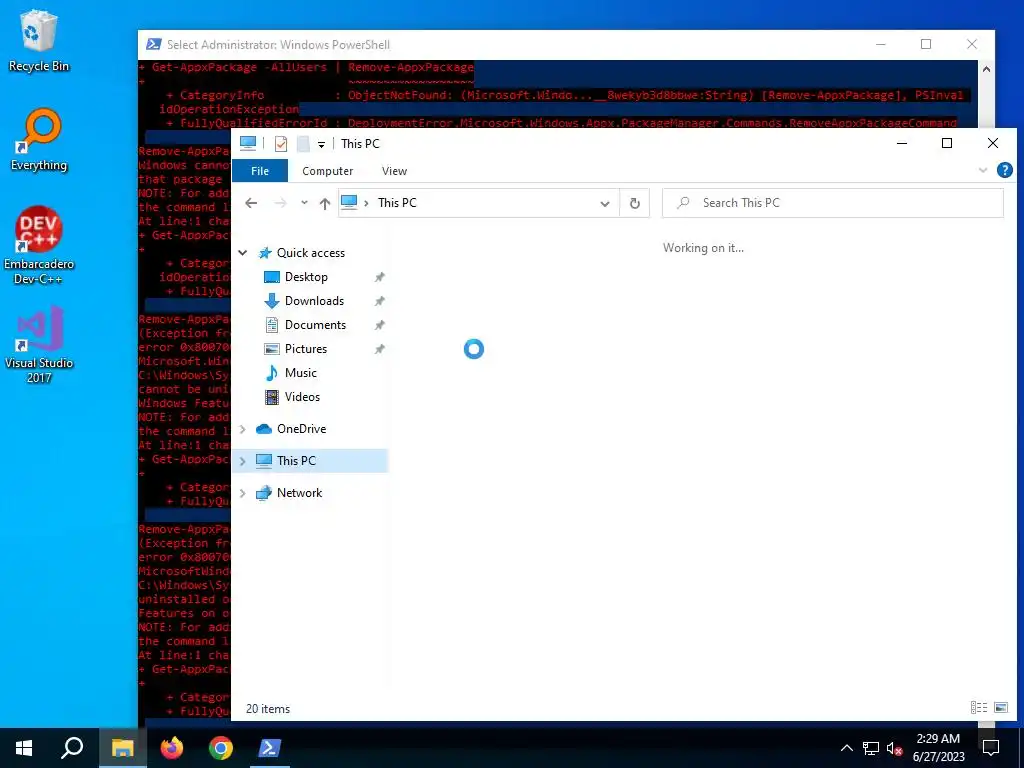Click the New folder icon in quick access toolbar
The image size is (1024, 768).
click(x=303, y=144)
